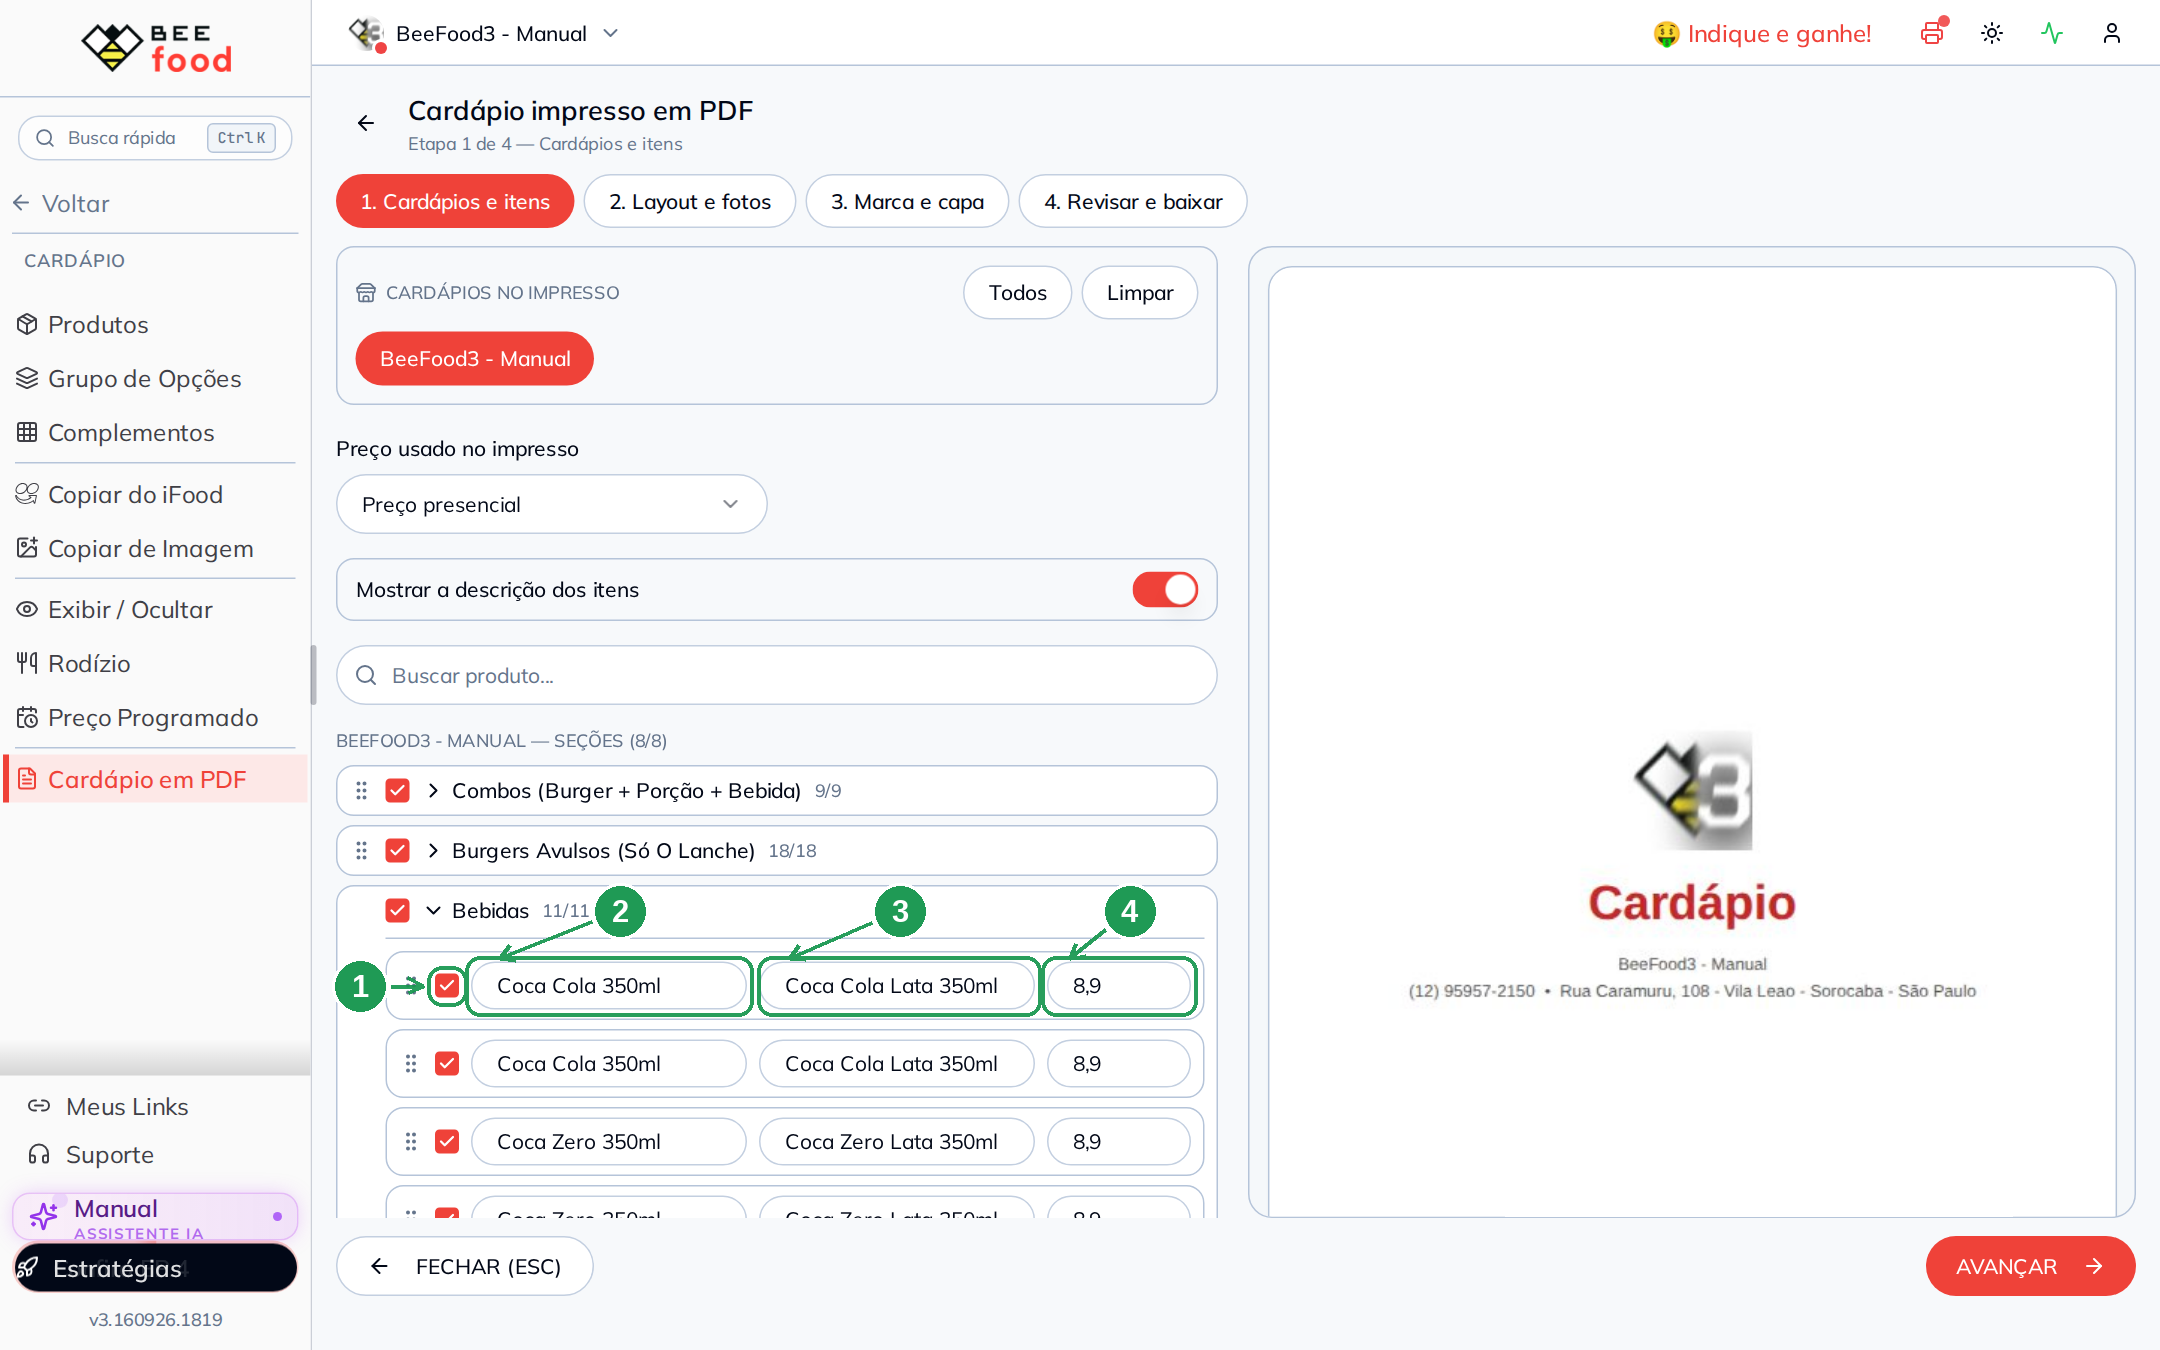Edit first Coca Cola Lata 350ml description field
The width and height of the screenshot is (2160, 1350).
pyautogui.click(x=897, y=985)
